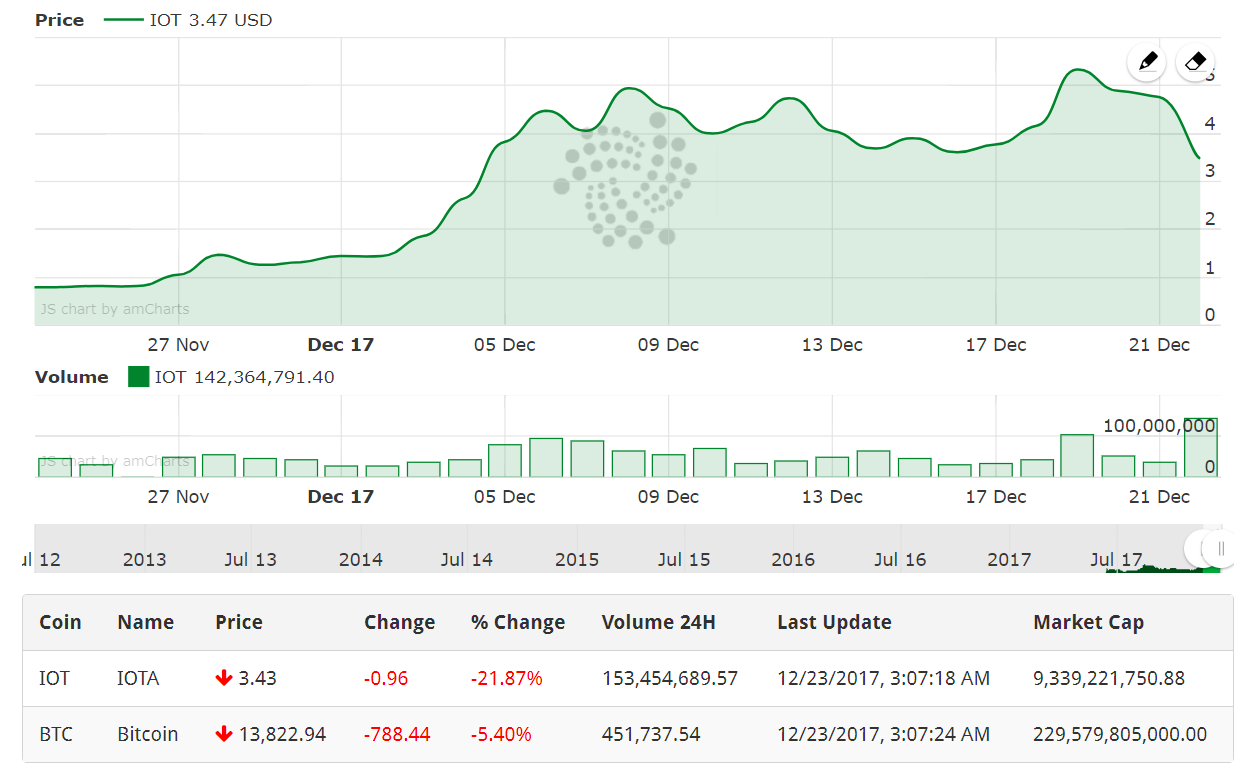This screenshot has width=1240, height=772.
Task: Click the 09 Dec label under price chart
Action: 668,345
